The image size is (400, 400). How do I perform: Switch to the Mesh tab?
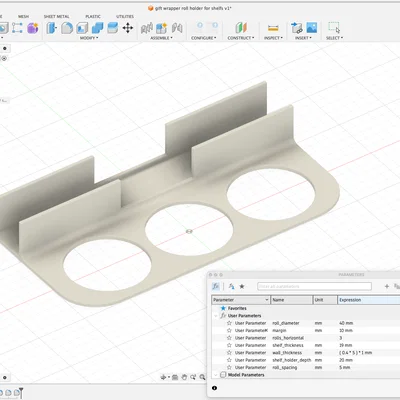pyautogui.click(x=23, y=16)
